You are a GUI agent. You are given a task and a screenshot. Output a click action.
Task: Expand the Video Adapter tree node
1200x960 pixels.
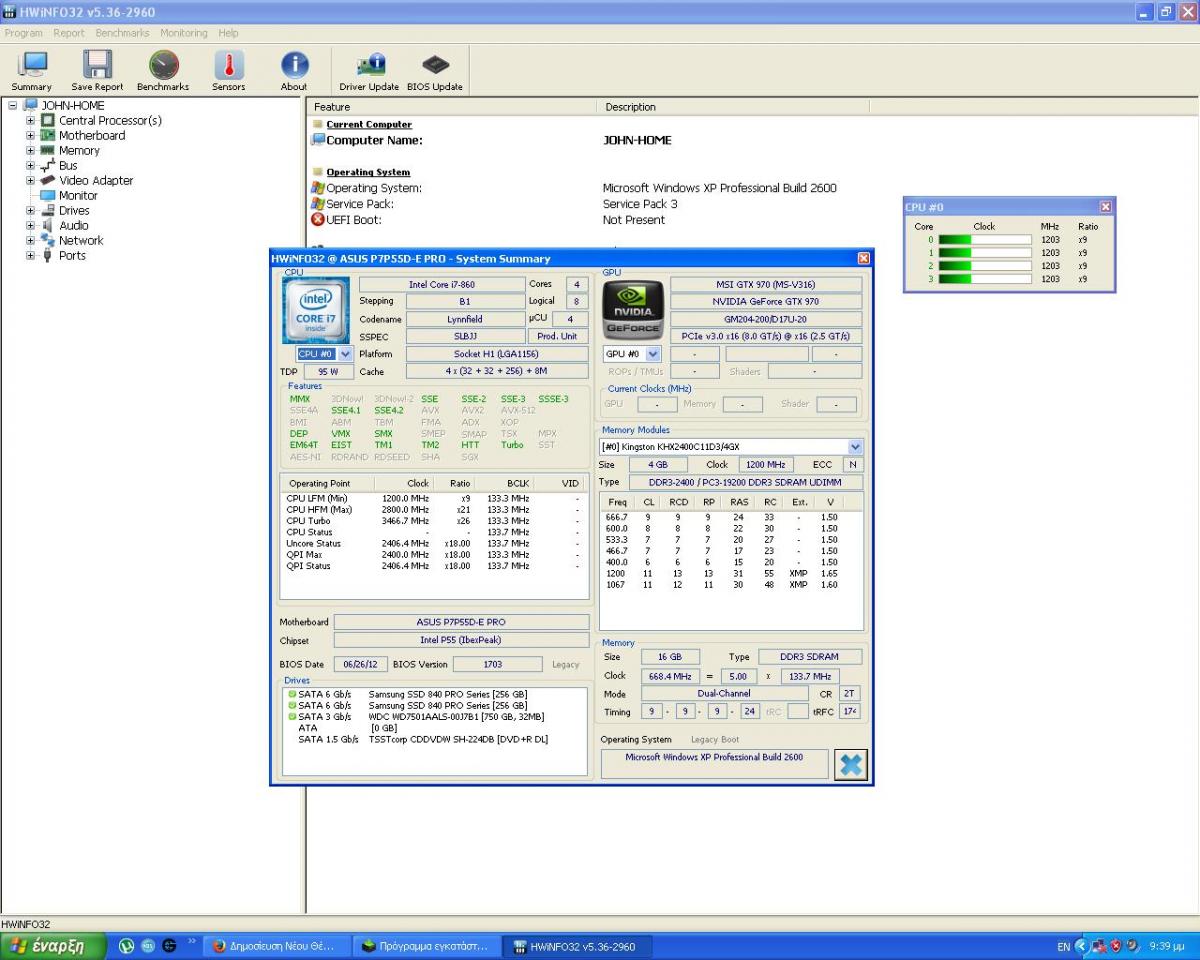(x=30, y=181)
